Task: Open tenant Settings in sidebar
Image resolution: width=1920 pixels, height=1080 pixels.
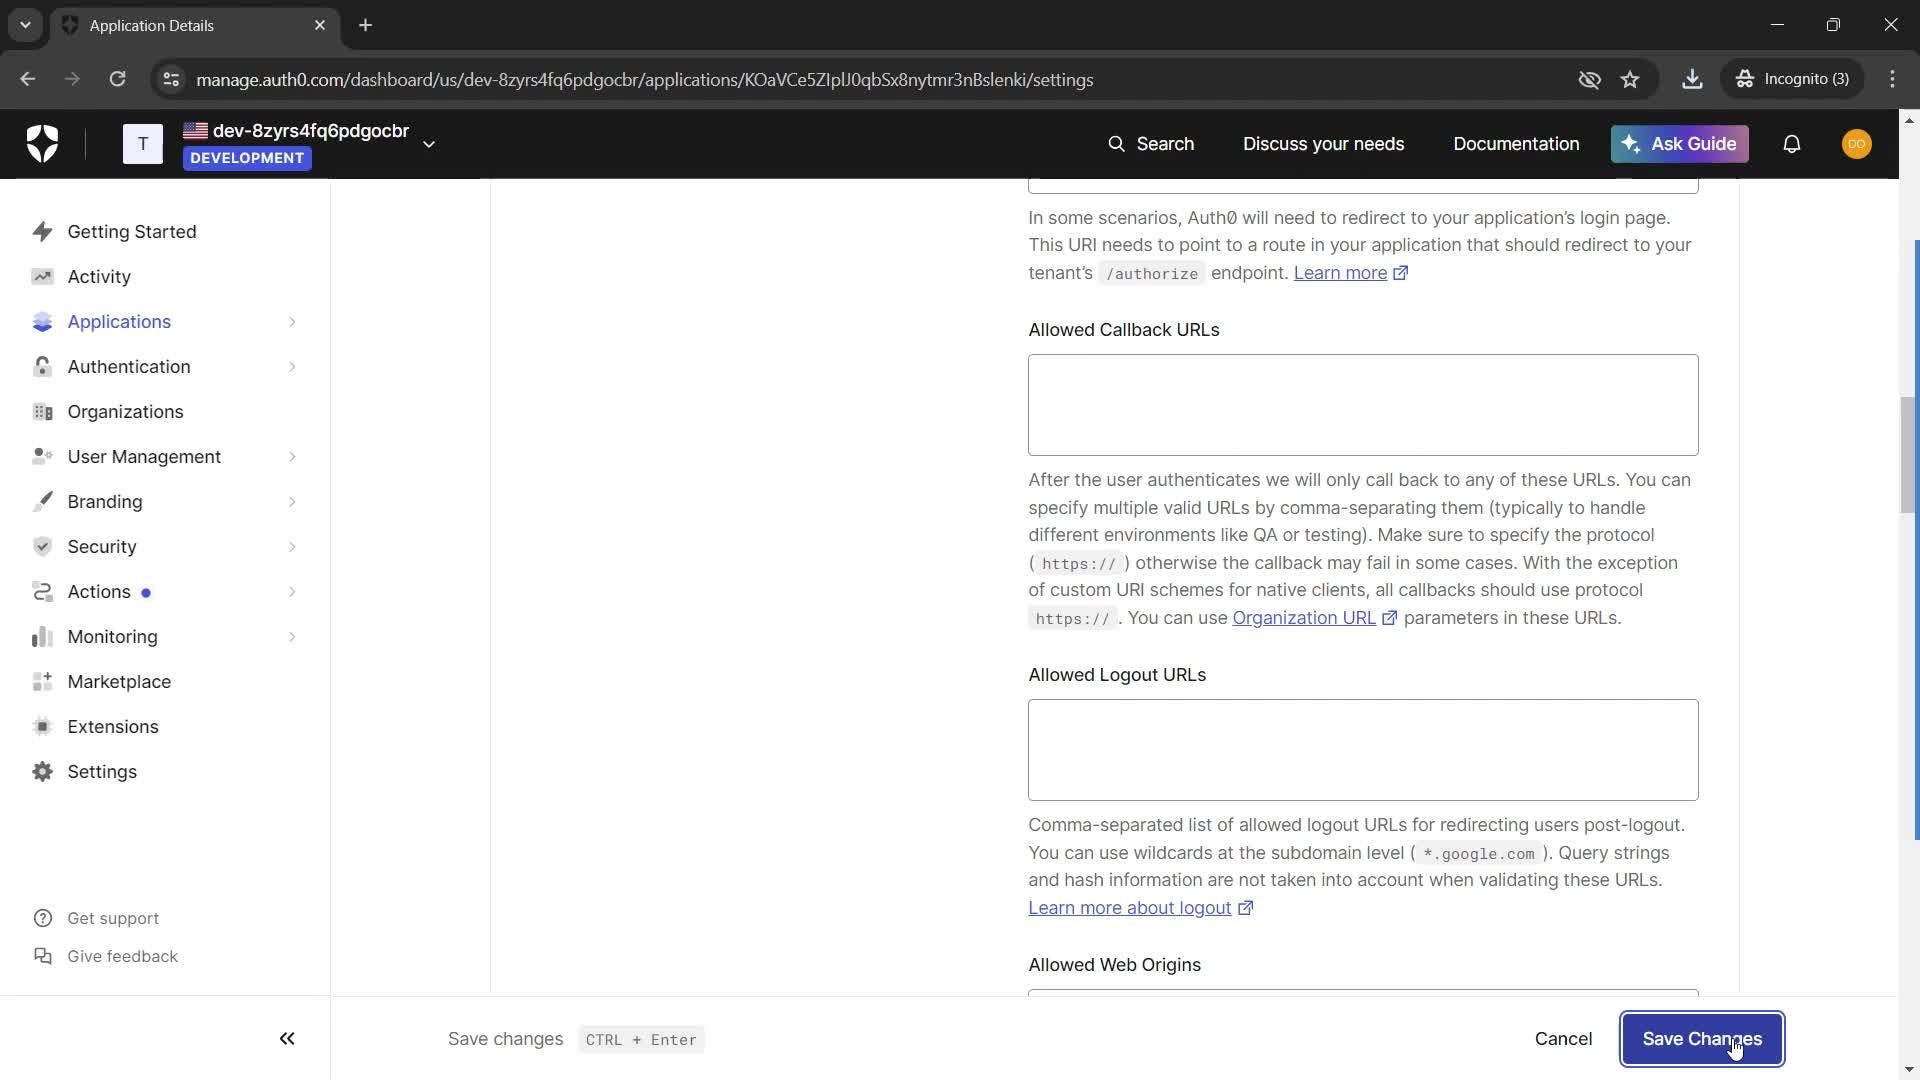Action: [x=102, y=772]
